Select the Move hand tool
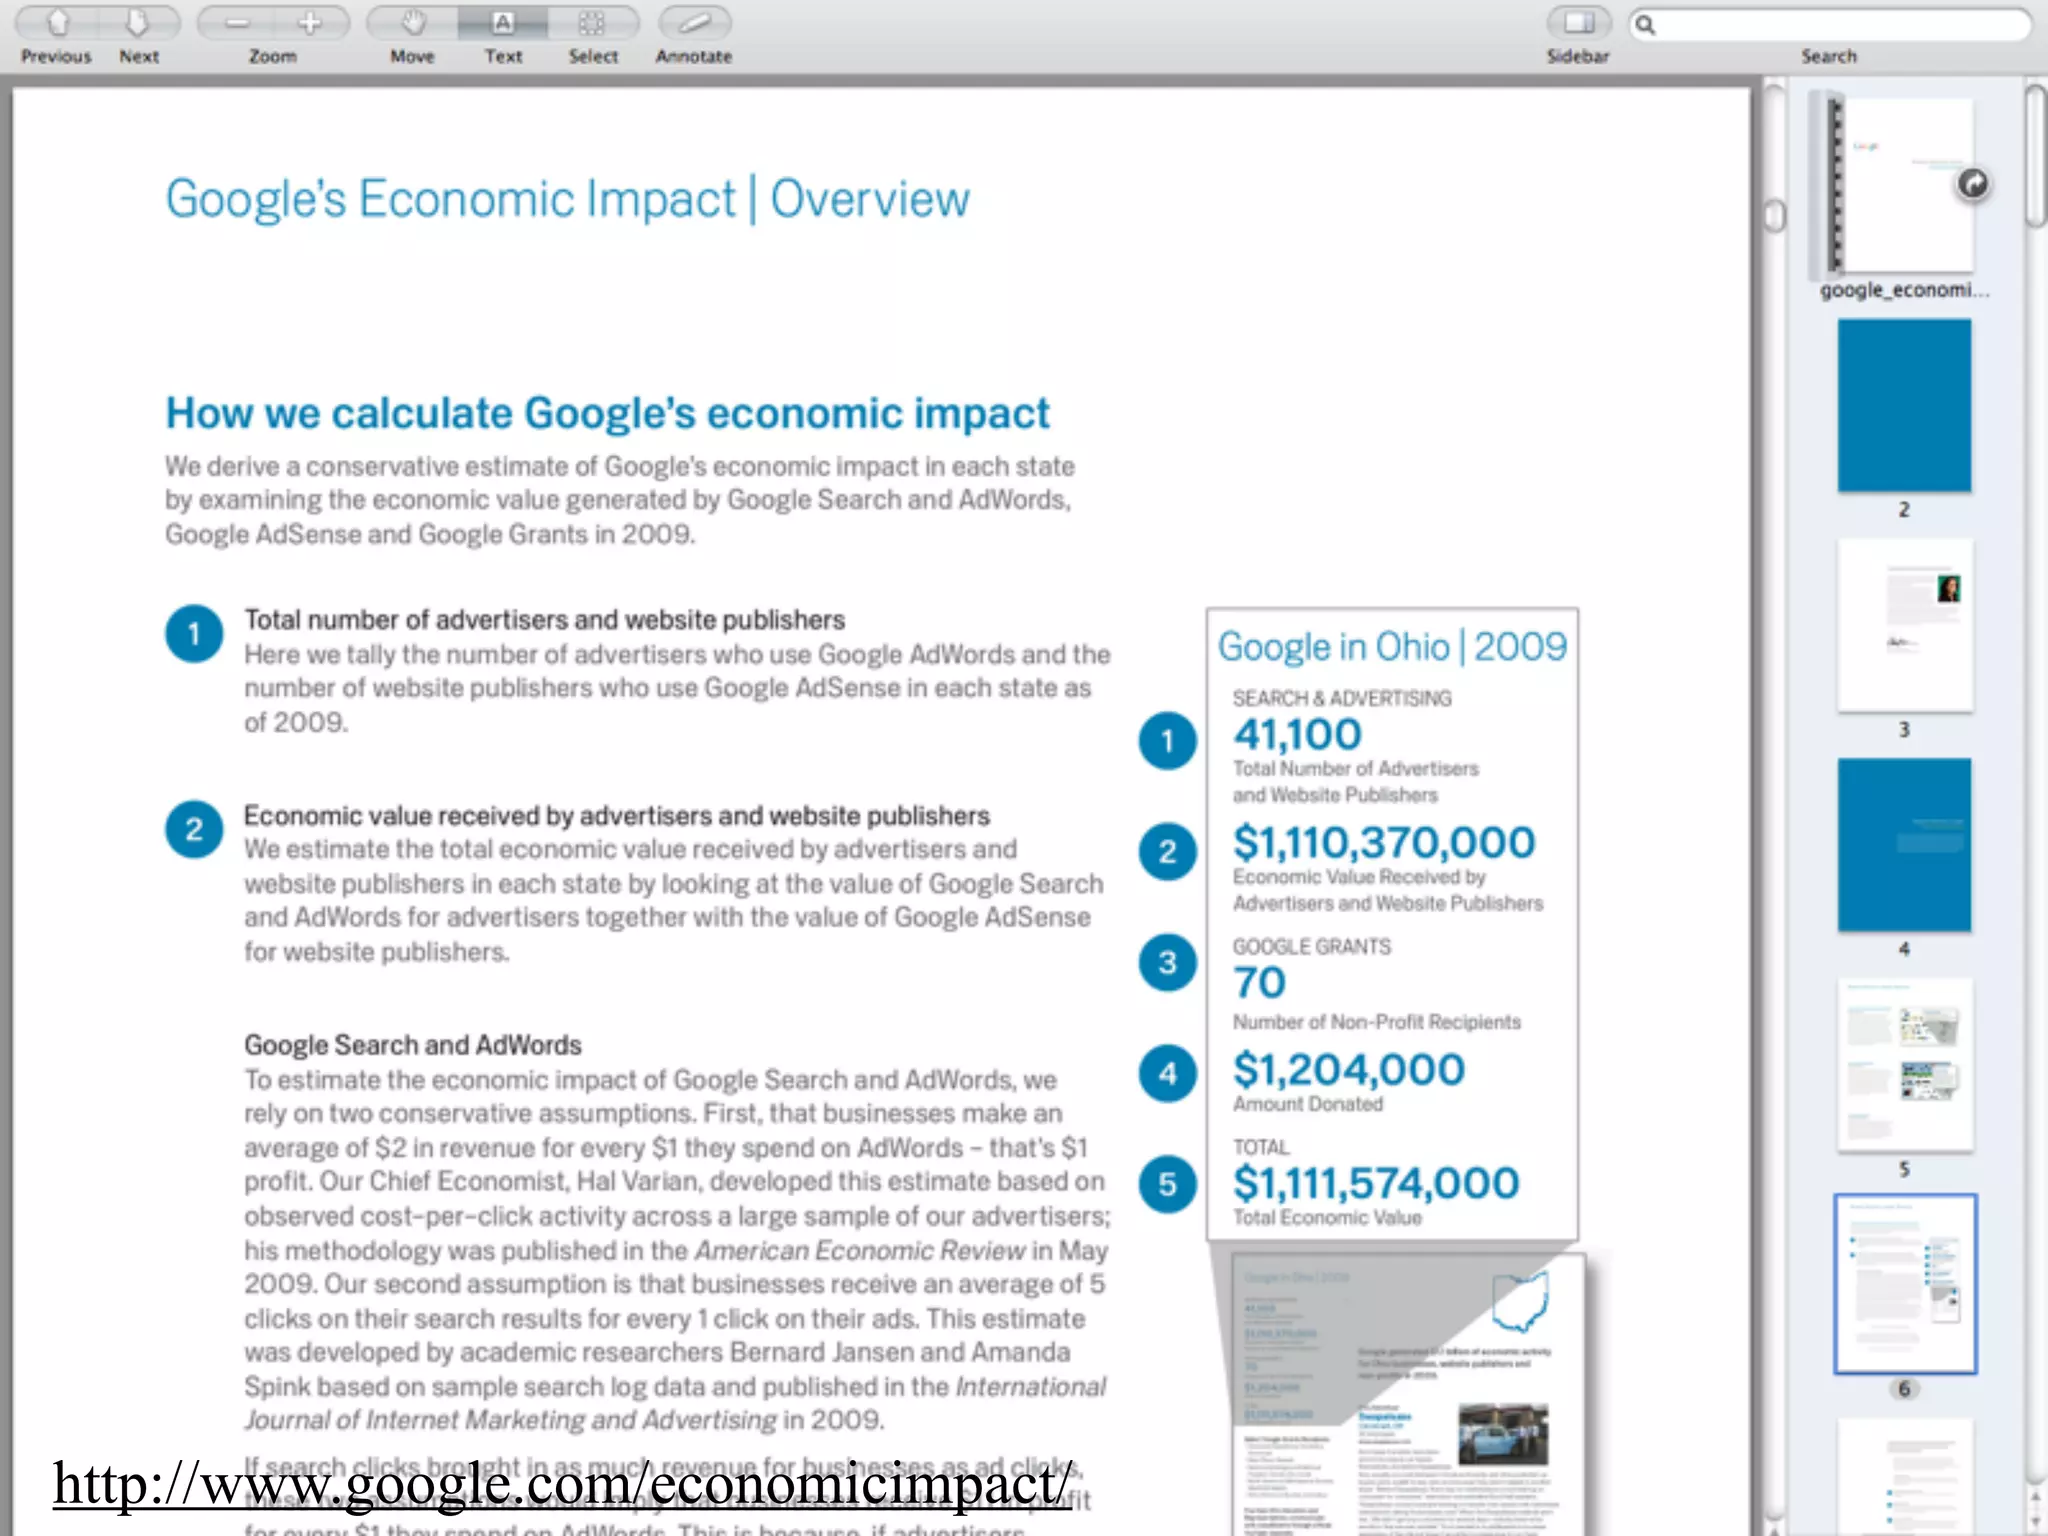Image resolution: width=2048 pixels, height=1536 pixels. point(412,22)
